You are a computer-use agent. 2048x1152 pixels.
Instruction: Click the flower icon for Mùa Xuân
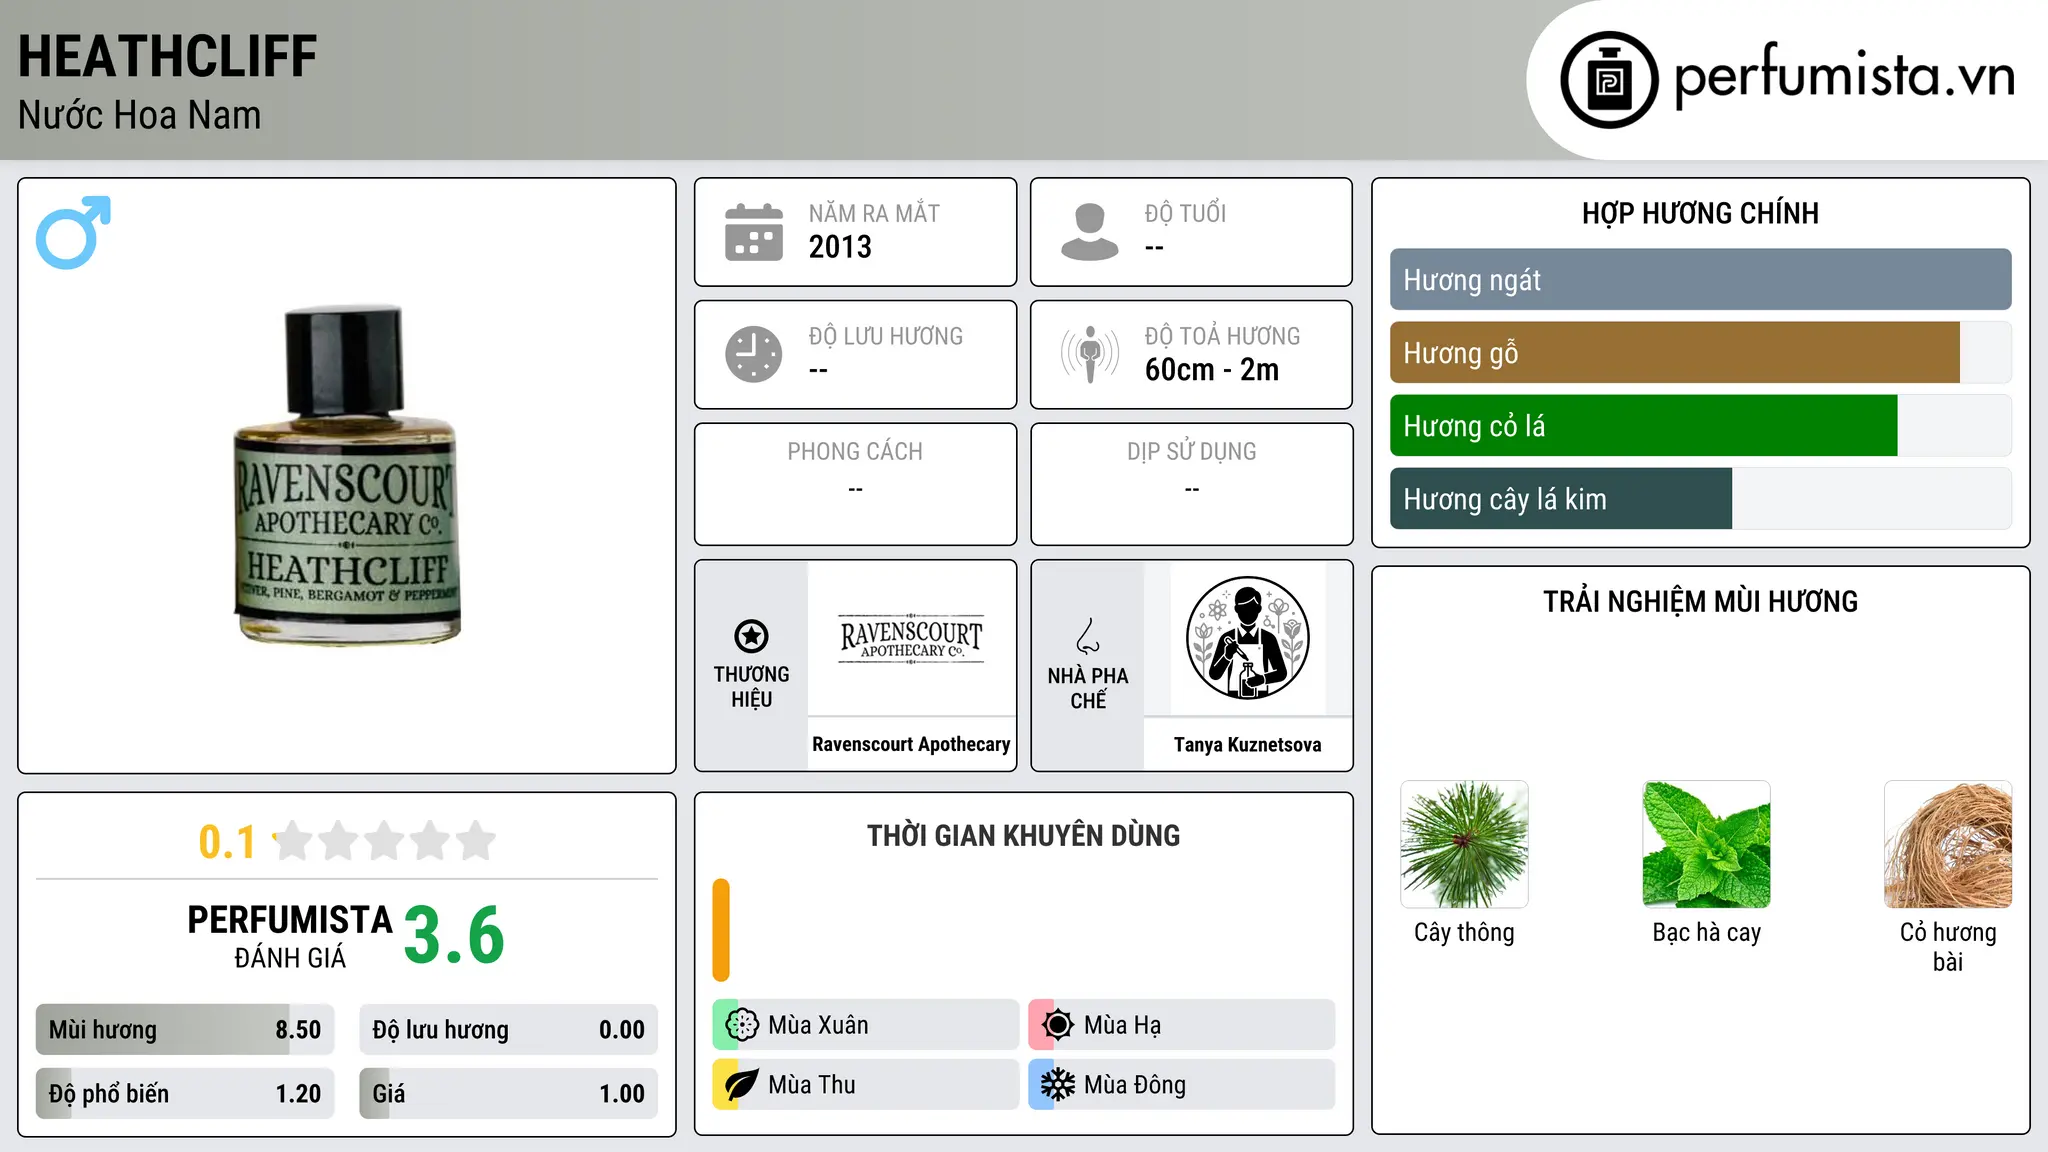point(742,1025)
